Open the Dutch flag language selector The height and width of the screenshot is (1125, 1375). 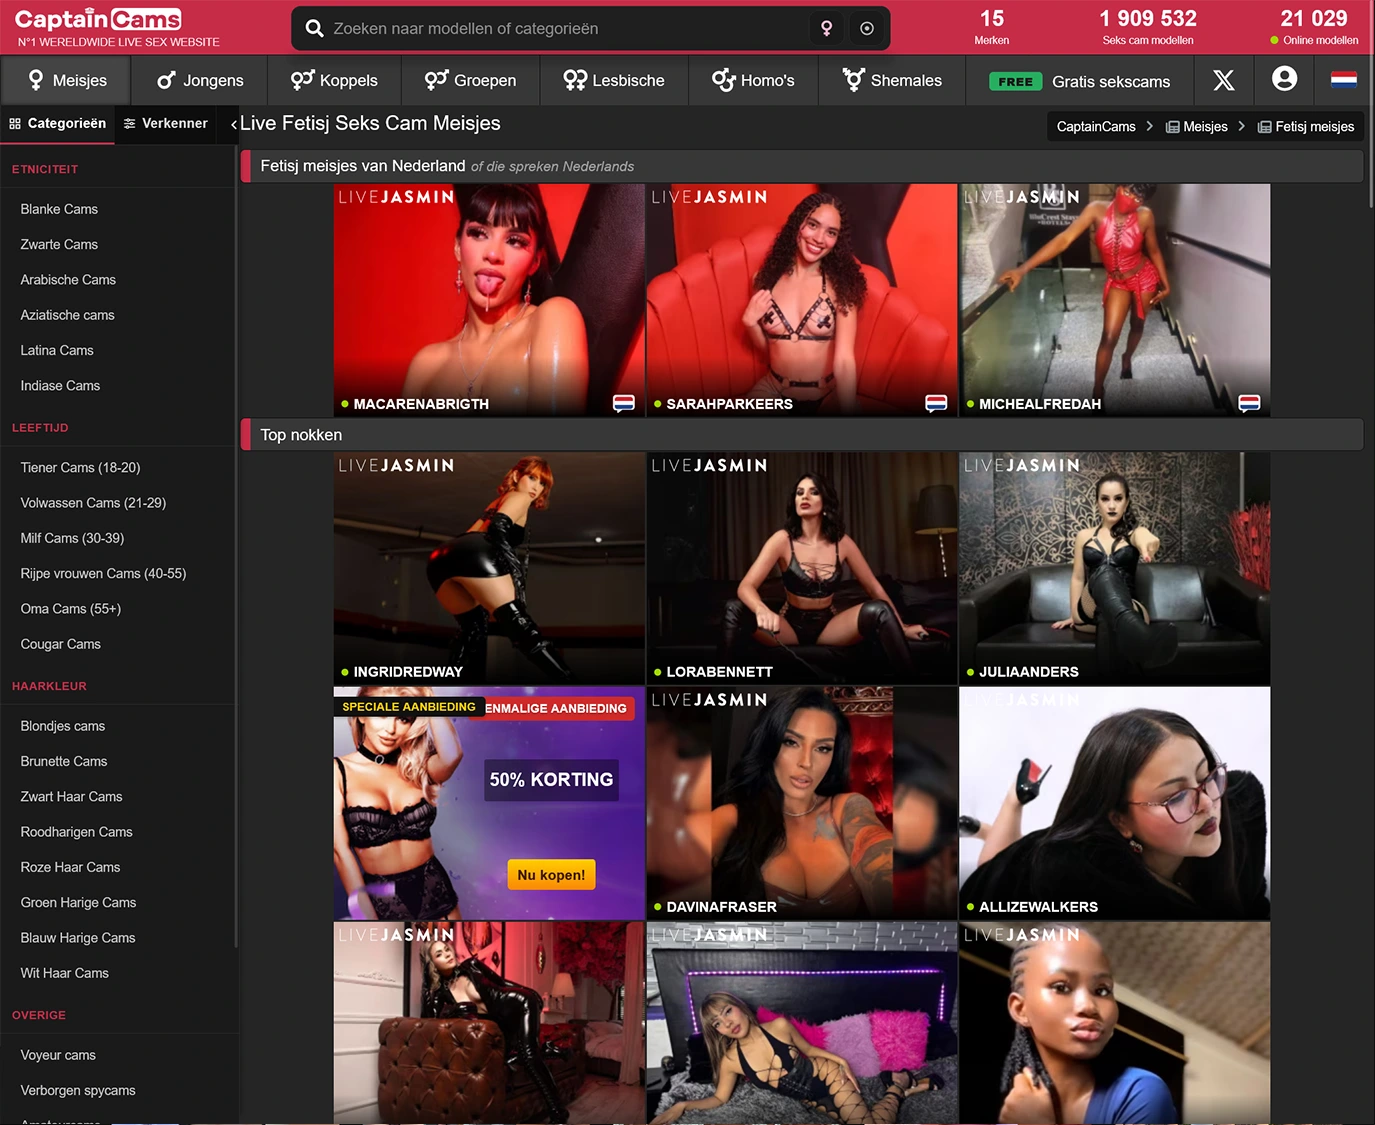1344,80
